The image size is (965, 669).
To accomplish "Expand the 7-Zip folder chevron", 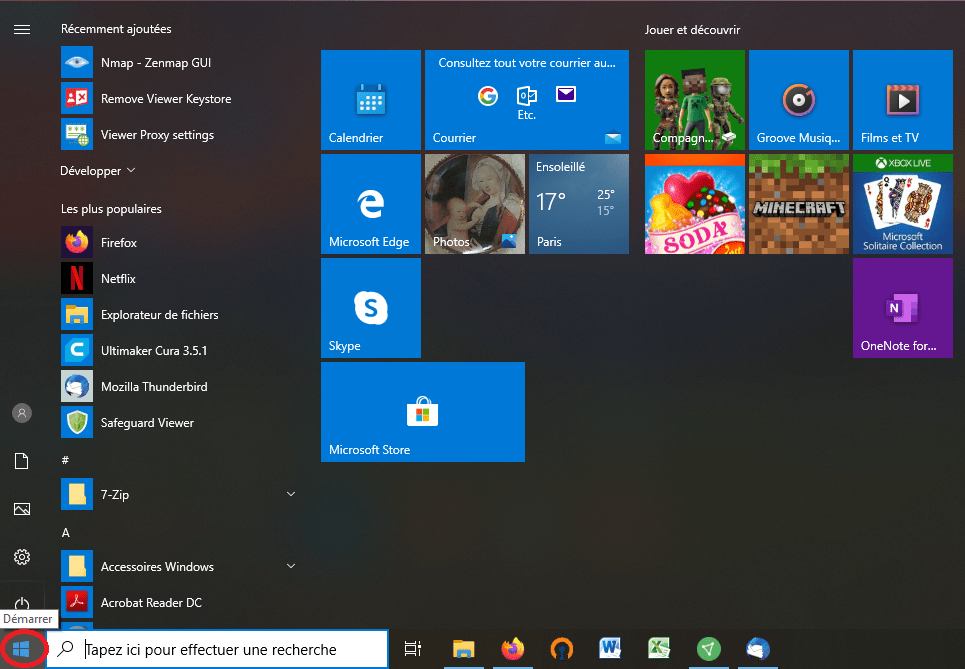I will pyautogui.click(x=291, y=494).
